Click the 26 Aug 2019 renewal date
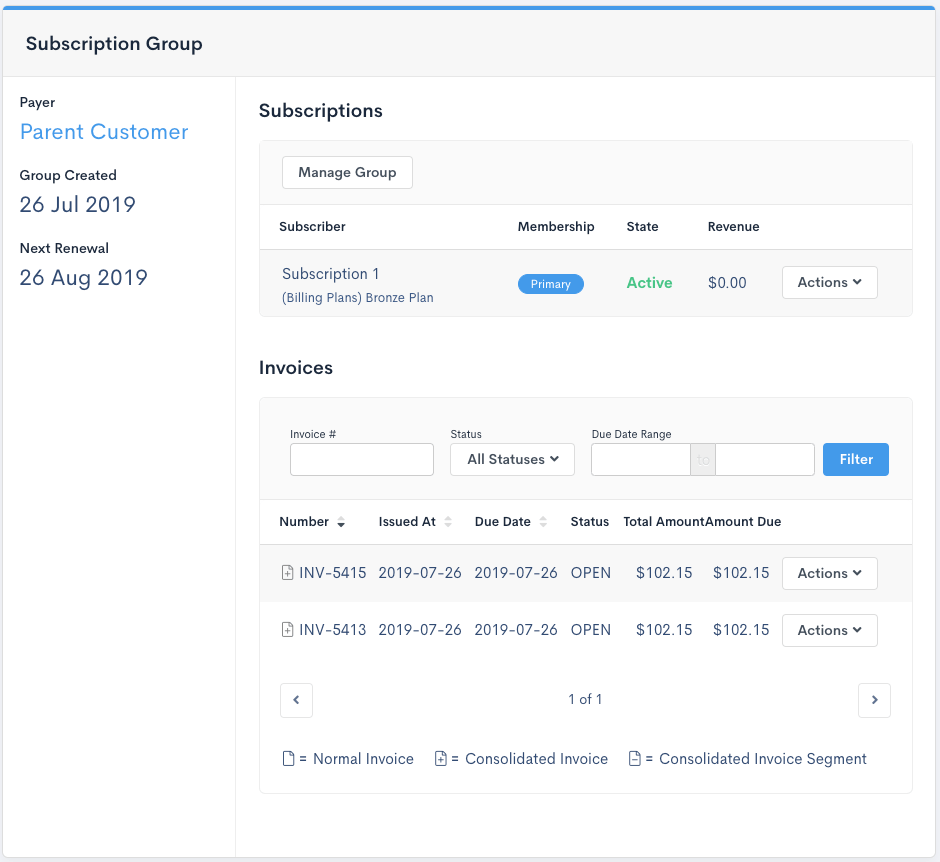 point(83,278)
